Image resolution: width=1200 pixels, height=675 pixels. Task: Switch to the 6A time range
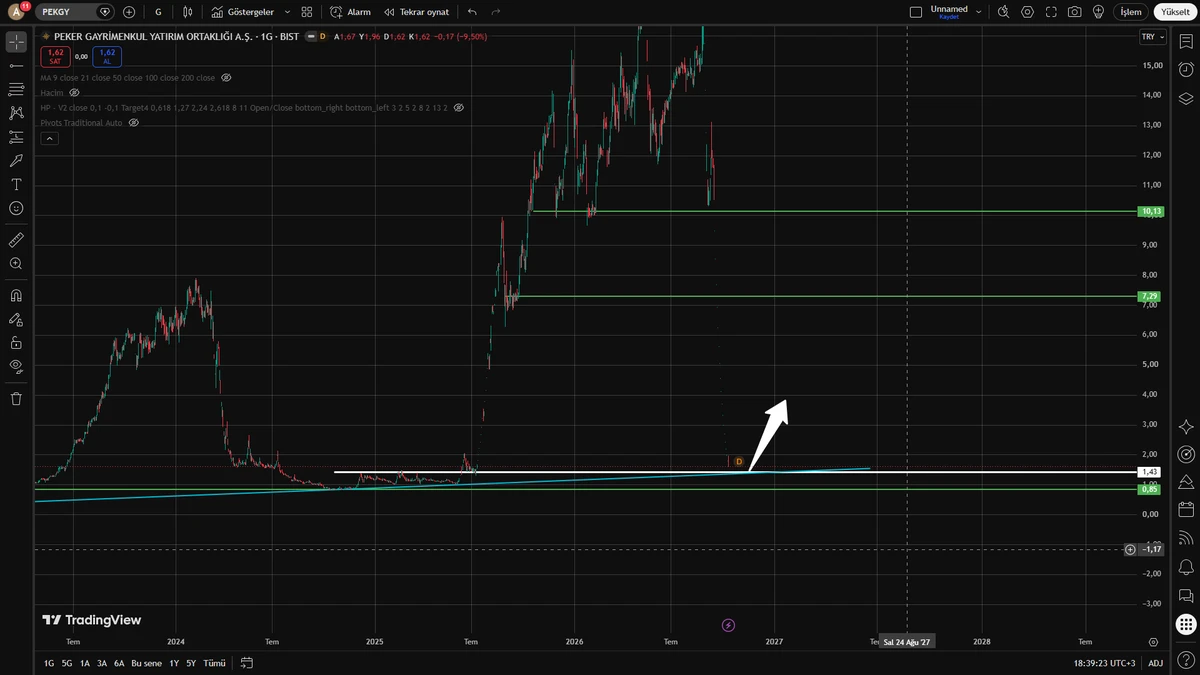(119, 663)
